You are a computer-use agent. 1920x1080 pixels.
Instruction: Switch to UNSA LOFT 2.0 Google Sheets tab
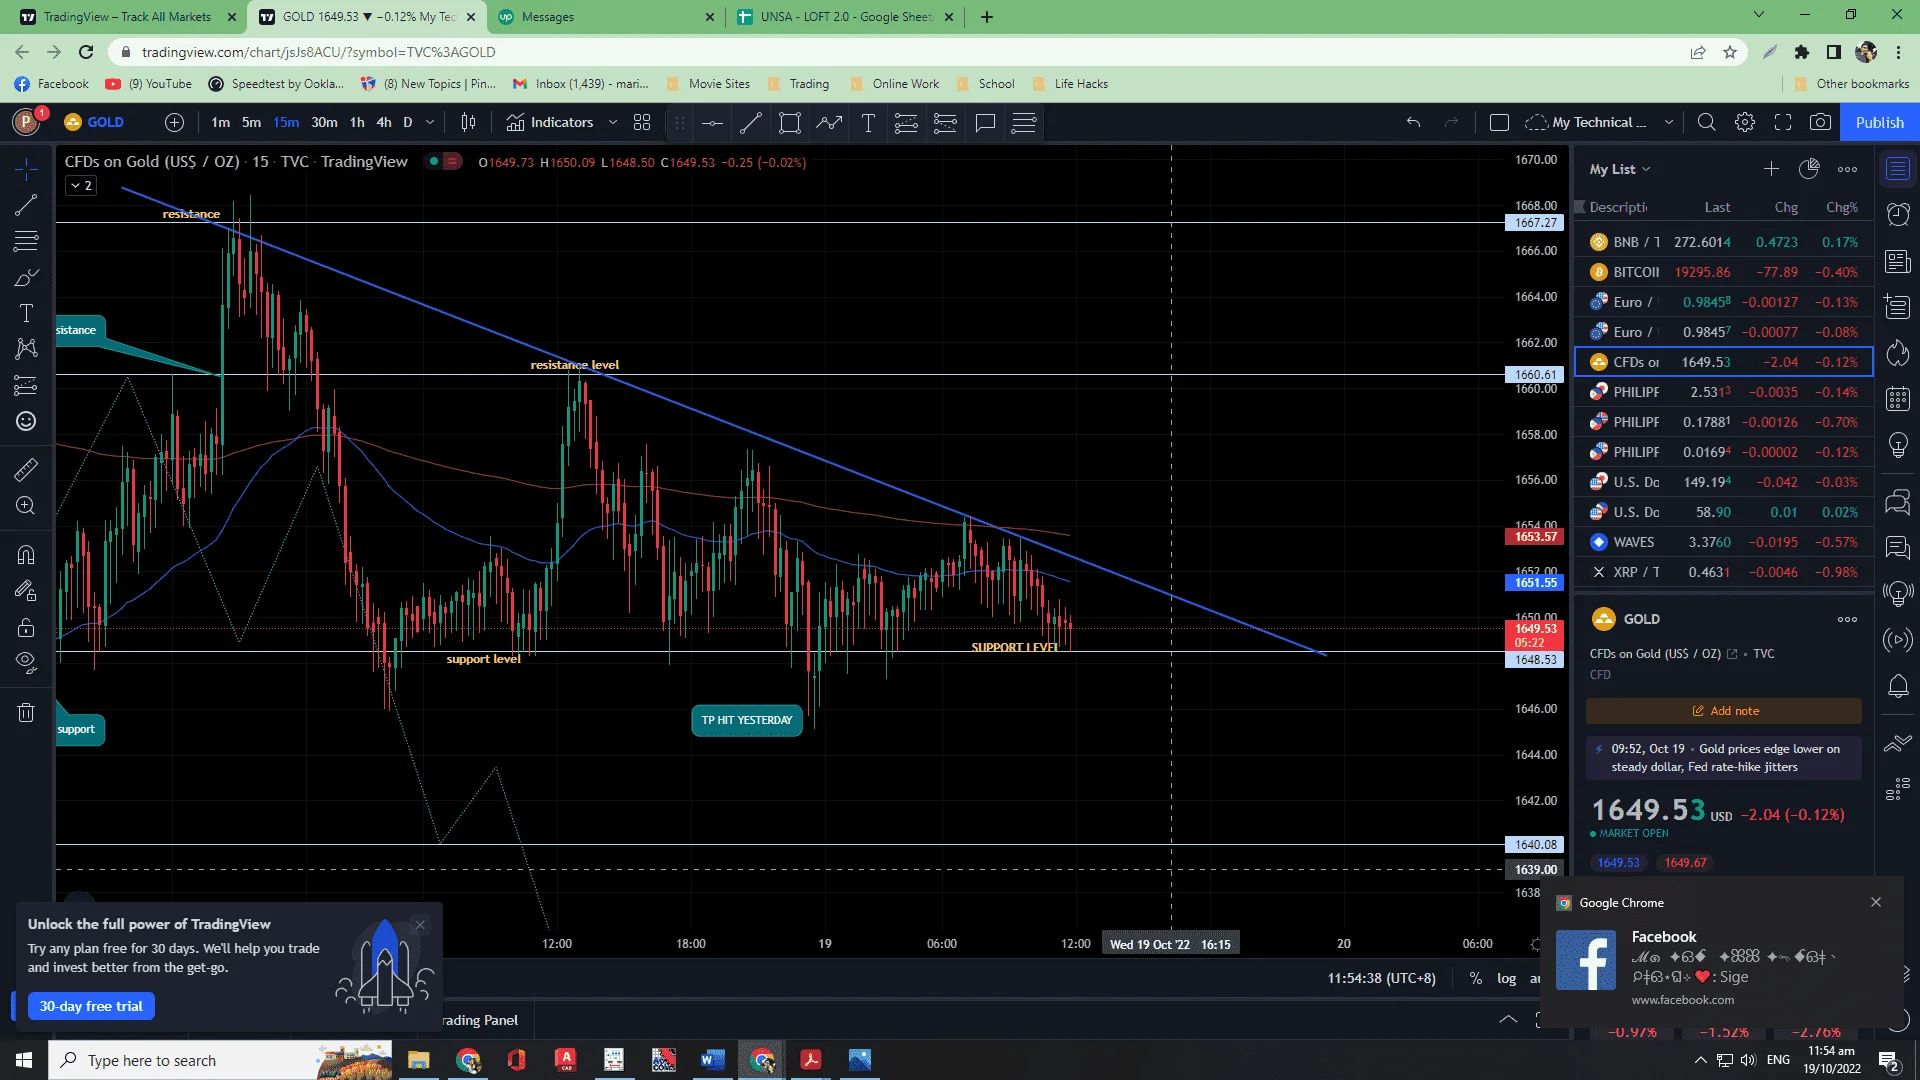tap(845, 16)
